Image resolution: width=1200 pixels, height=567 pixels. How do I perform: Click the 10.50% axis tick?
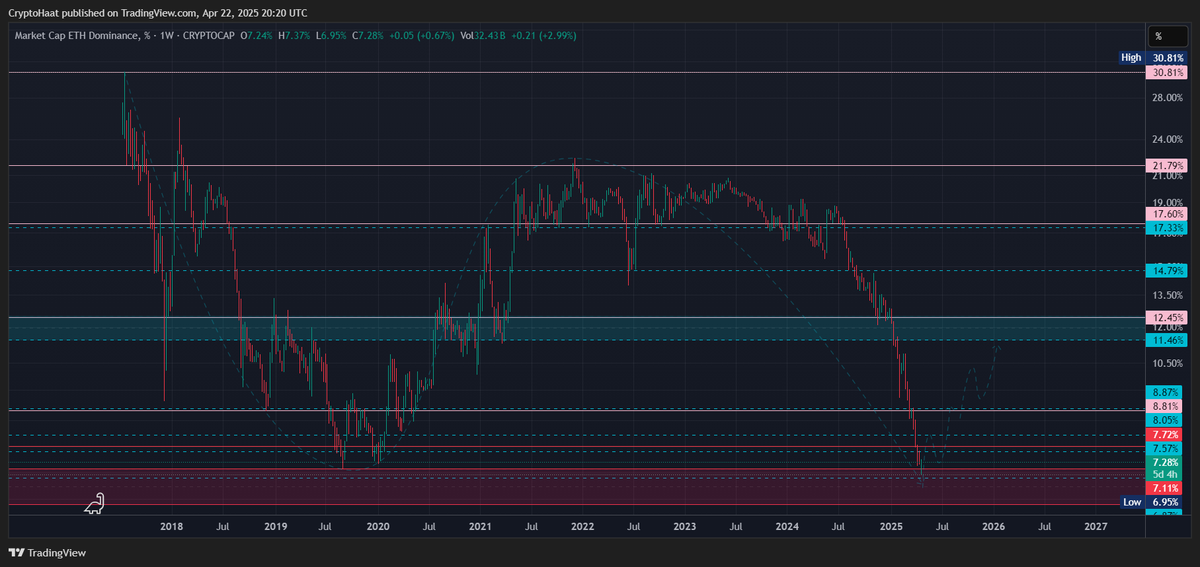(1167, 364)
